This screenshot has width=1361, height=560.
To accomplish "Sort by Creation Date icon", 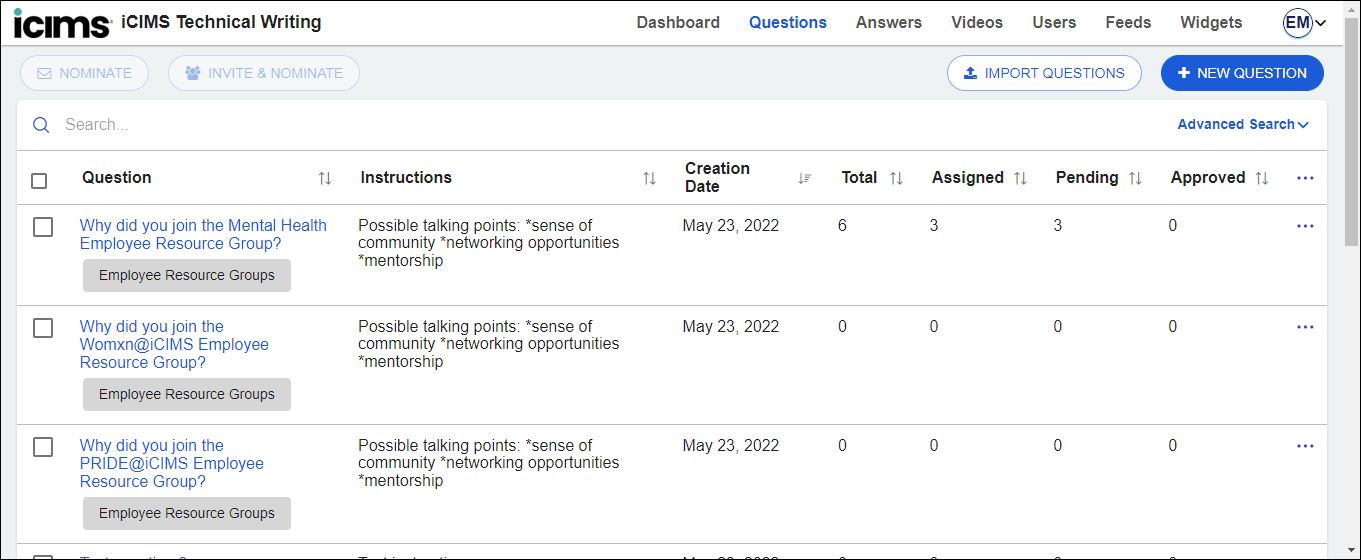I will click(x=805, y=178).
